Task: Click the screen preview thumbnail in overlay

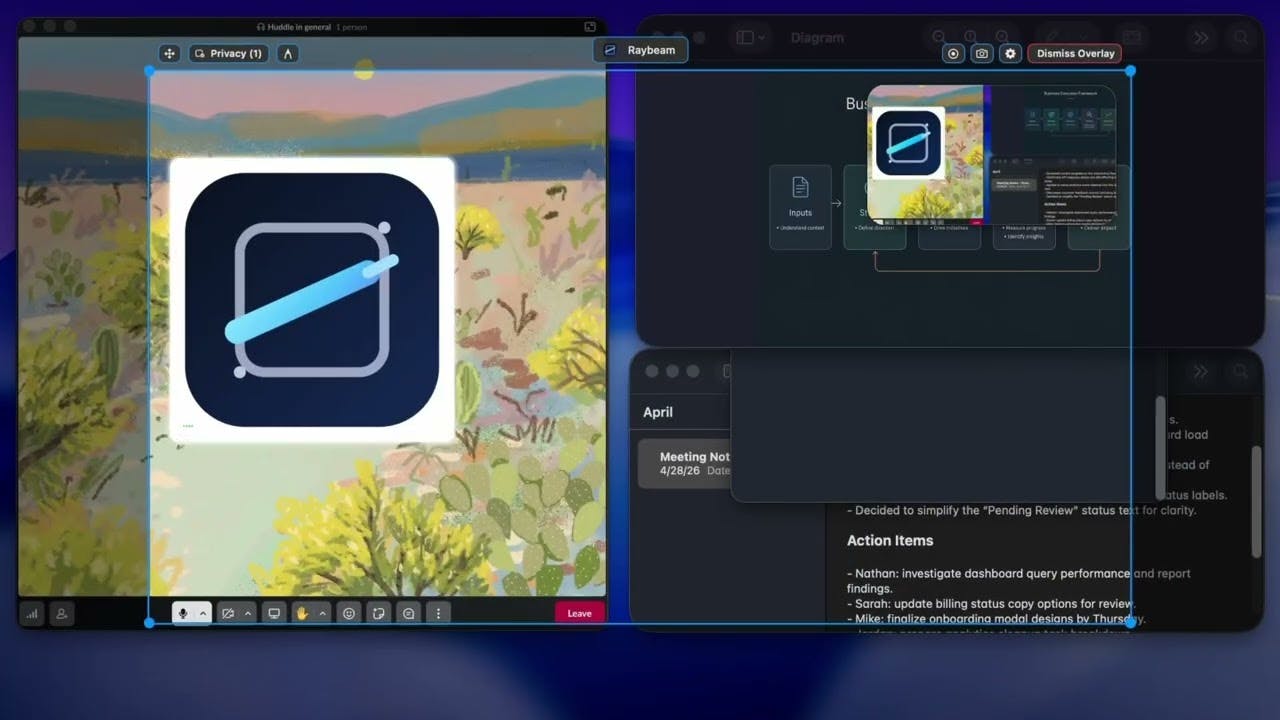Action: click(991, 154)
